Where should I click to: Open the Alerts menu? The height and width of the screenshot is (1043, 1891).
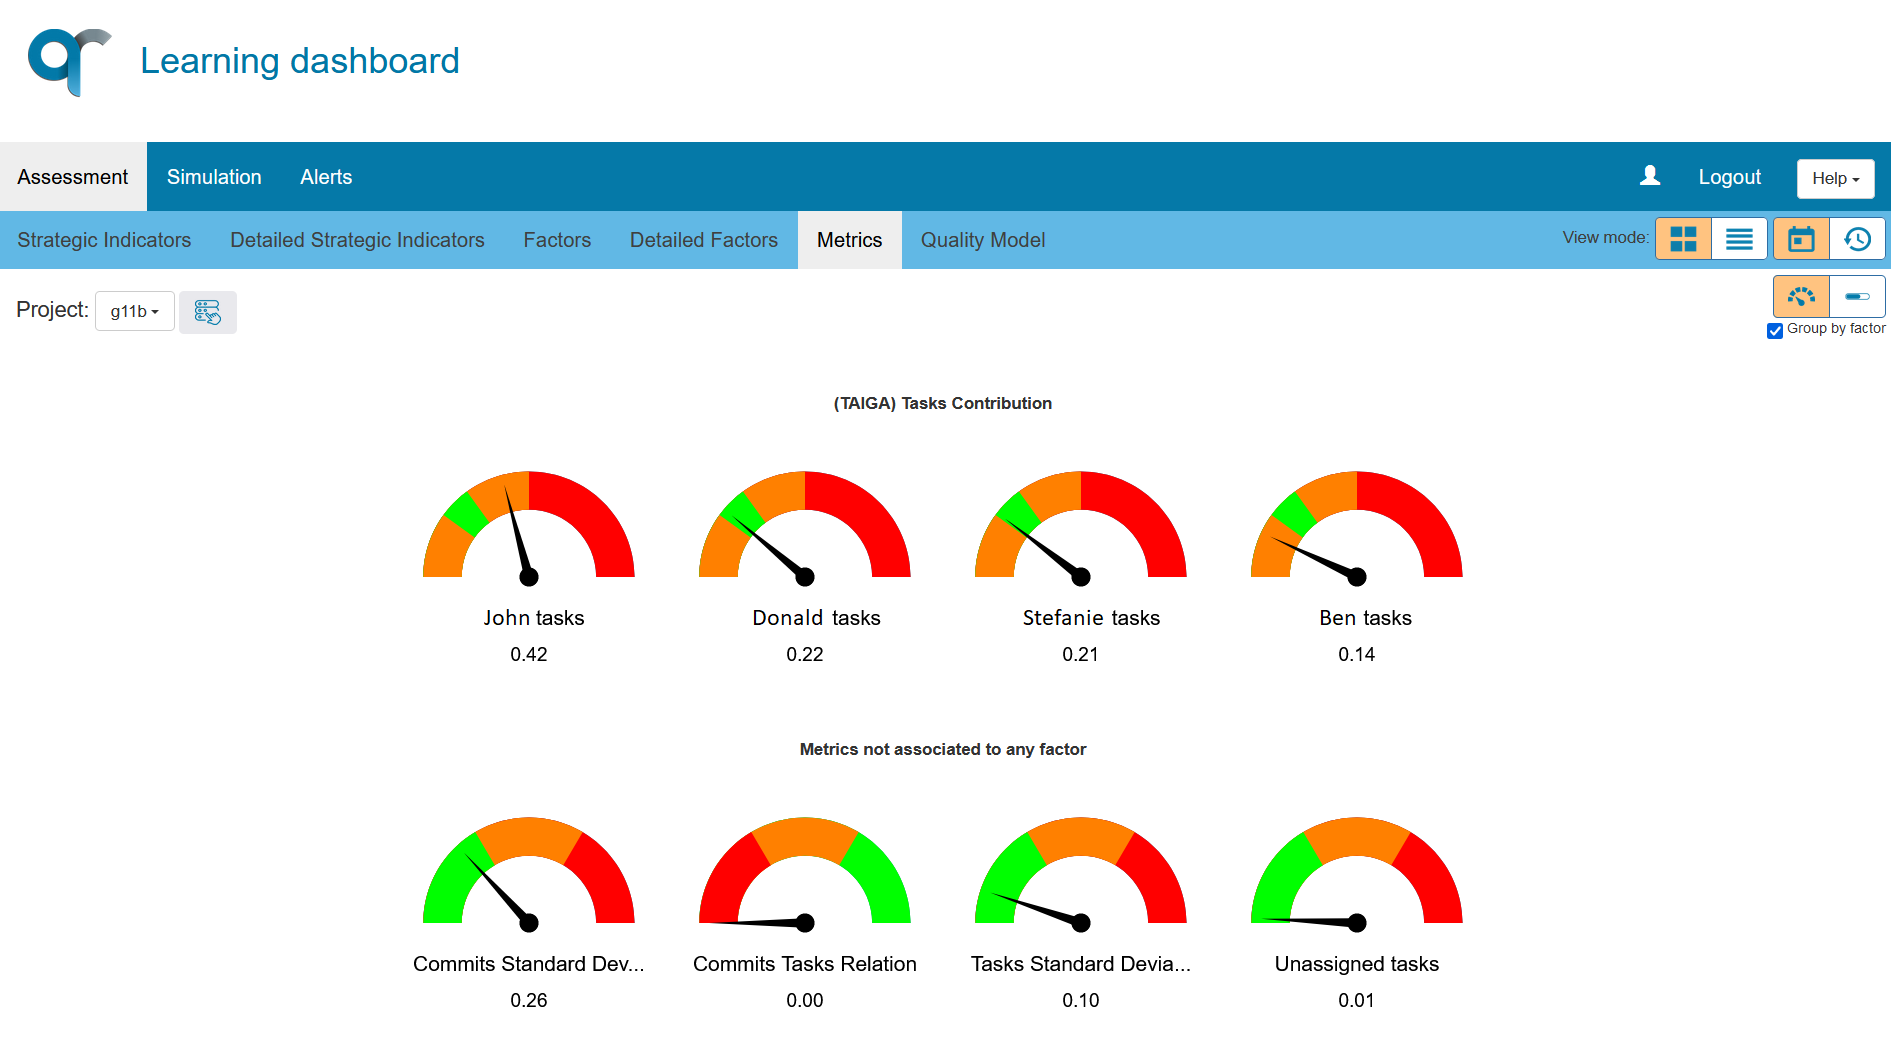coord(326,177)
